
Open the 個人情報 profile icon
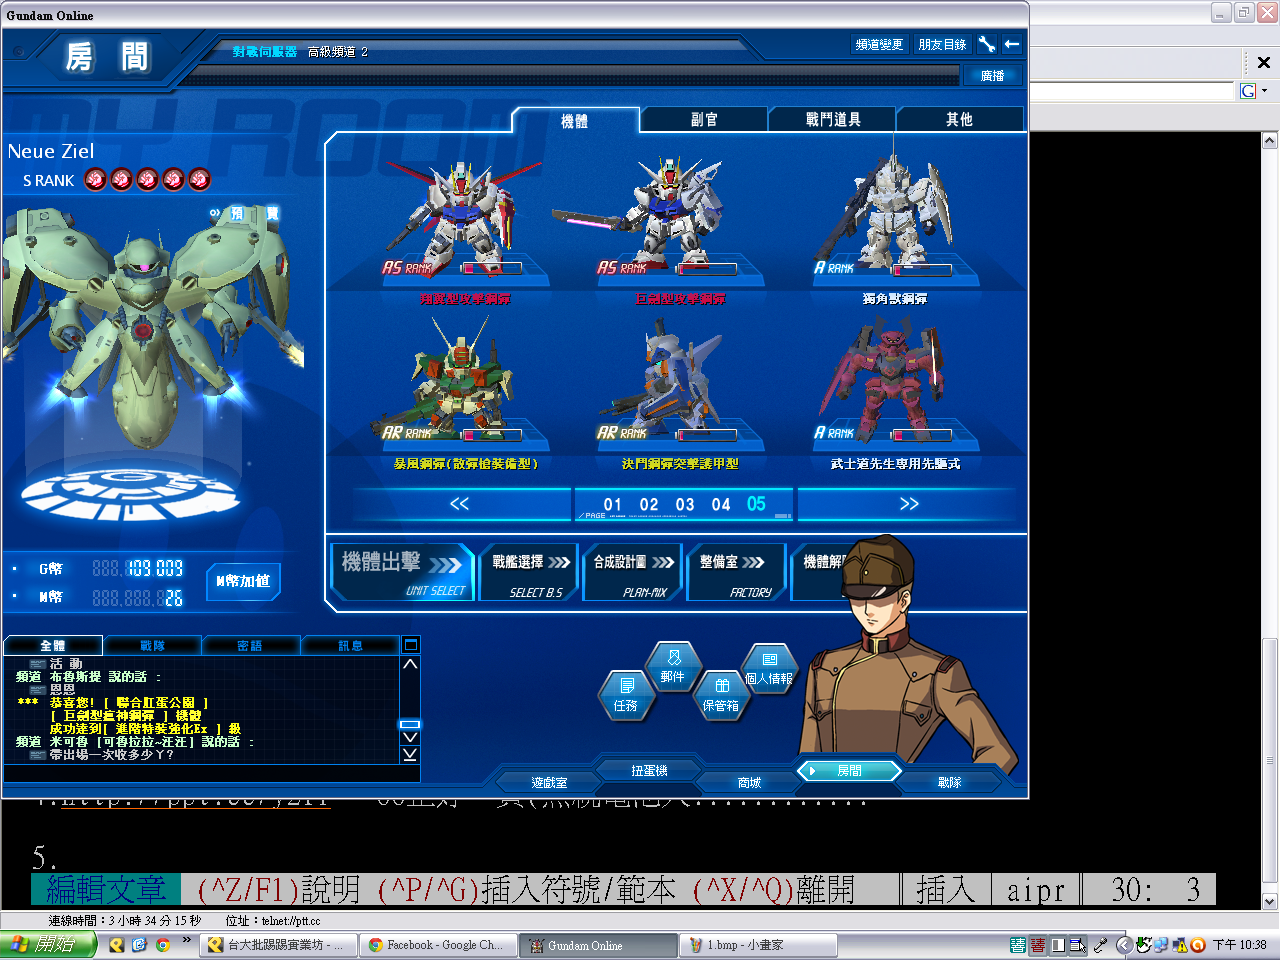(x=769, y=667)
